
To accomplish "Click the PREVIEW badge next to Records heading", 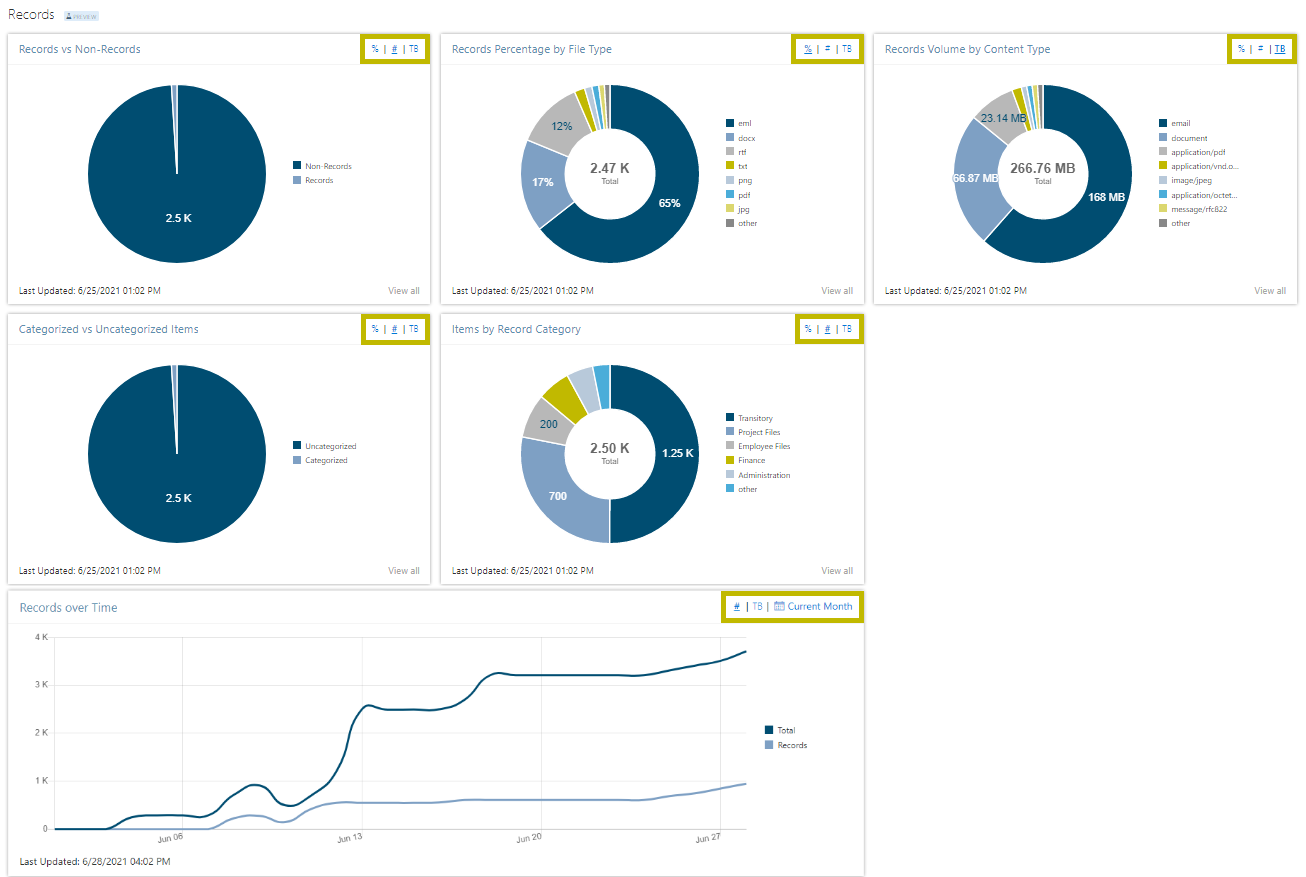I will pos(80,14).
